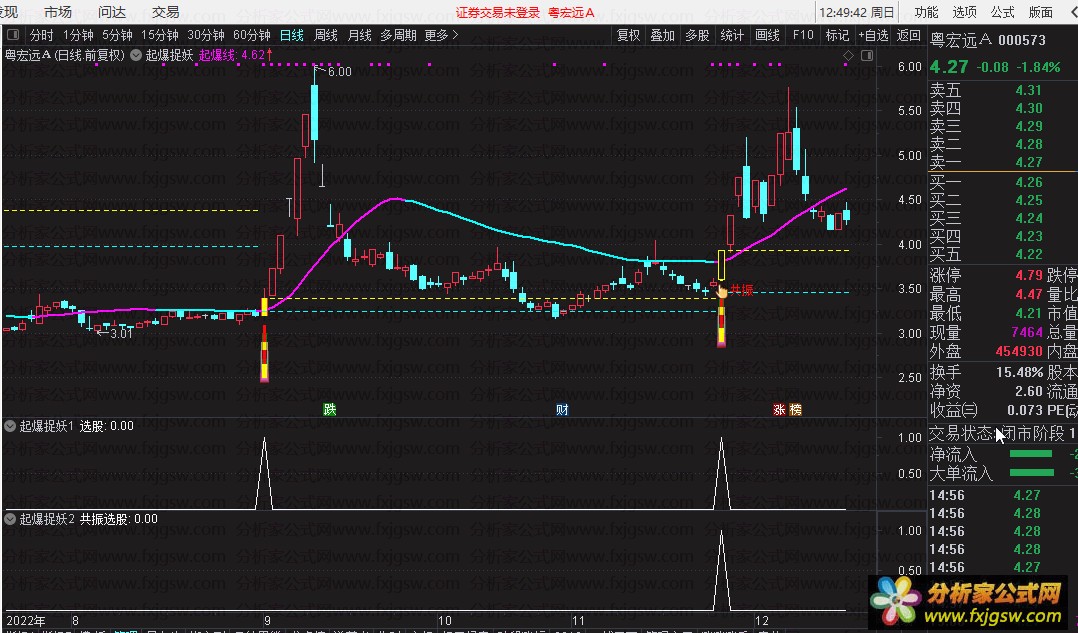
Task: Open the 多周期 multi-period view
Action: tap(399, 34)
